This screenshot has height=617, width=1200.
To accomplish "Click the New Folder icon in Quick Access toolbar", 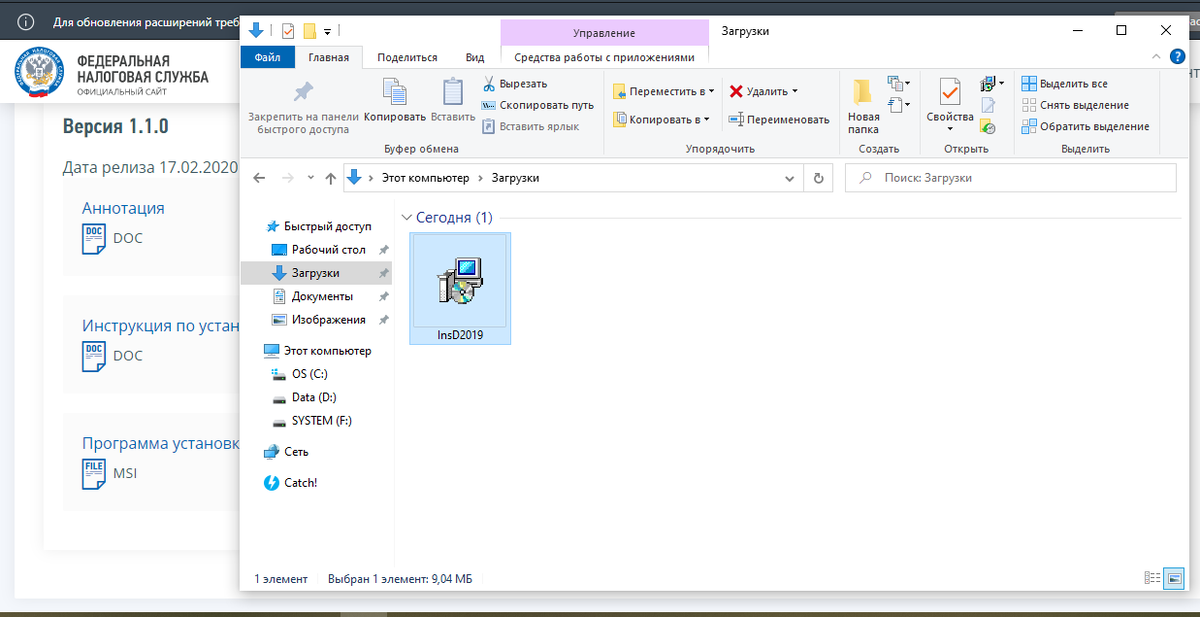I will [310, 31].
